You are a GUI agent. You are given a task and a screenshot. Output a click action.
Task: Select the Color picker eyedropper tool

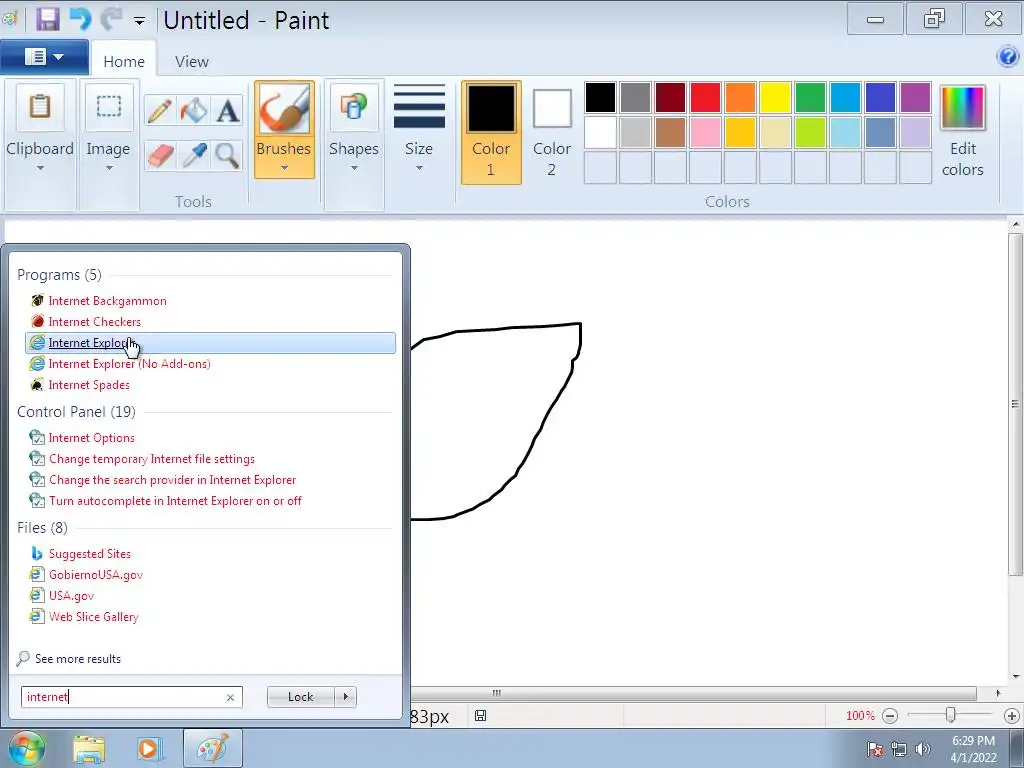[x=194, y=155]
